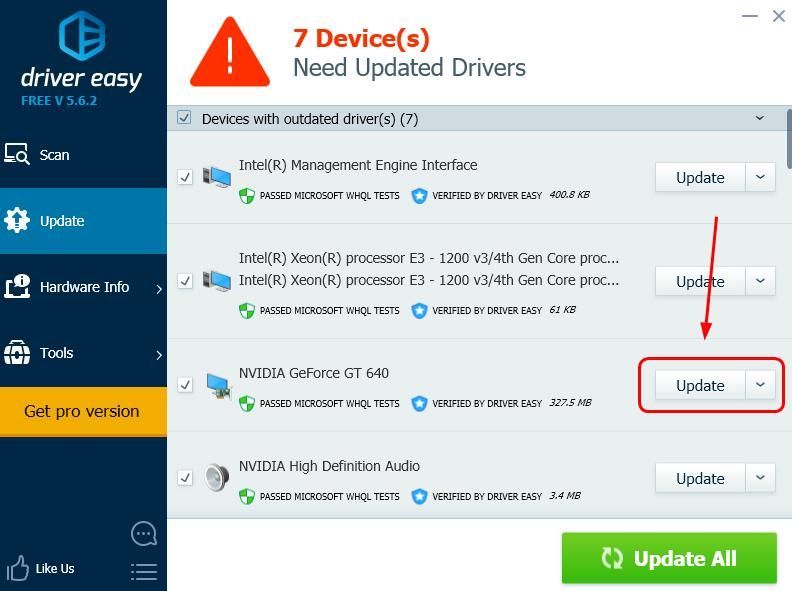Click the '3.4 MB' driver size text
The width and height of the screenshot is (792, 591).
click(565, 496)
